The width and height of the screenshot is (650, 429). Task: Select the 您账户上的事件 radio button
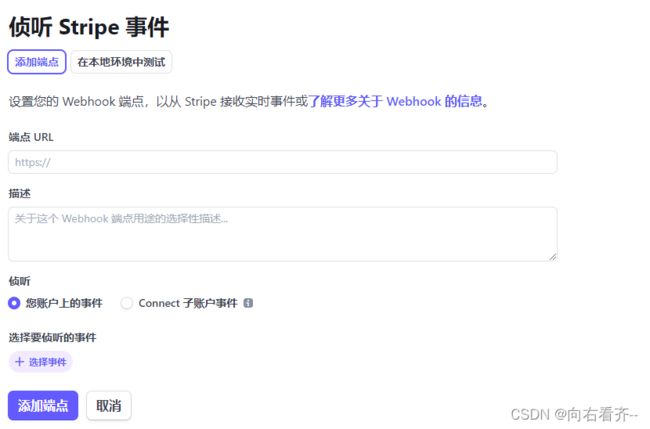[14, 303]
